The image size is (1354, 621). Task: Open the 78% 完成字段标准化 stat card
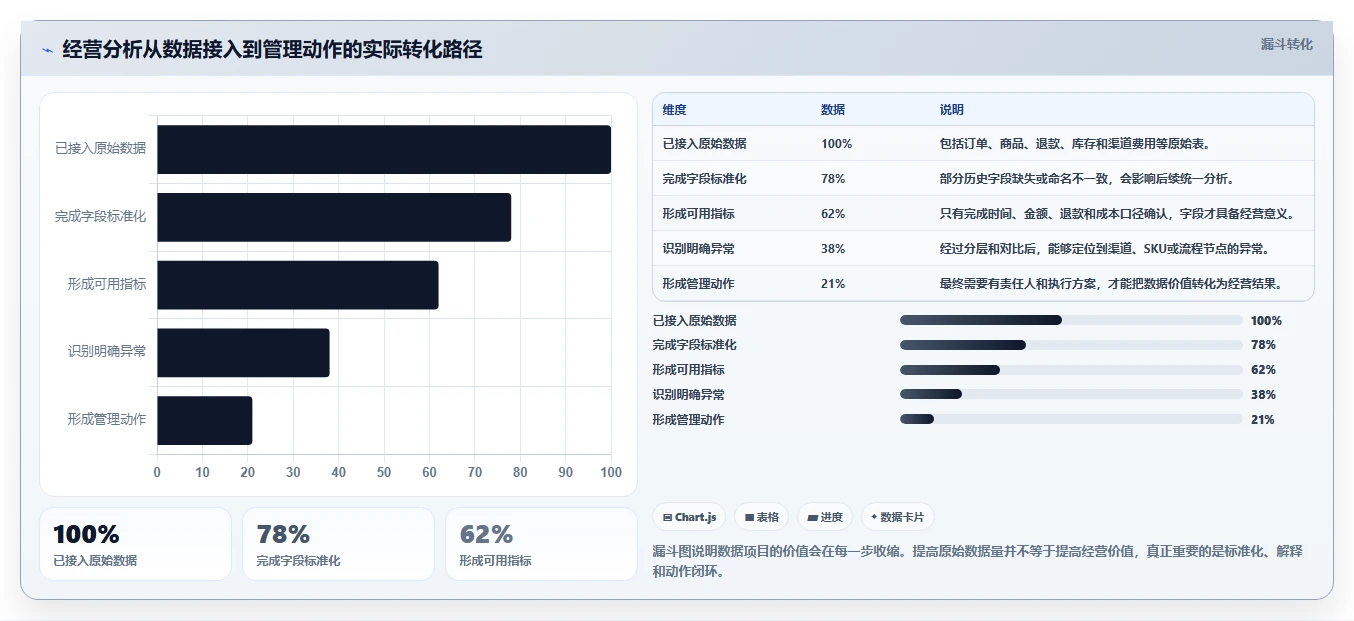[x=338, y=544]
